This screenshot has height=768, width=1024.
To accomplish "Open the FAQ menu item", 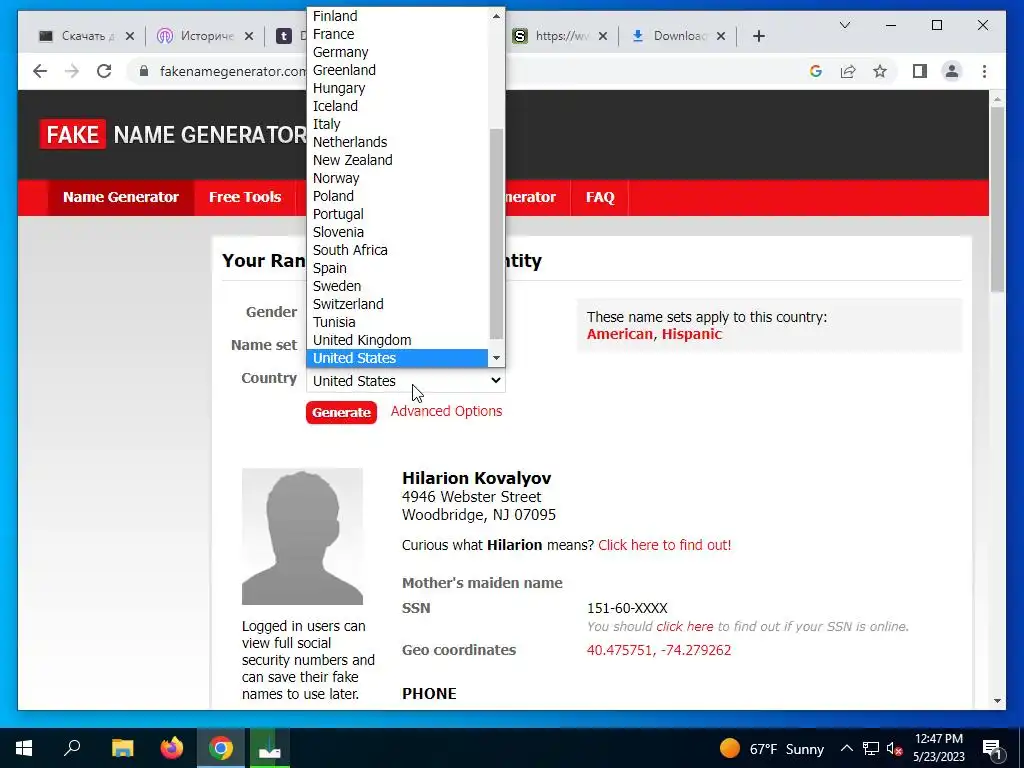I will tap(600, 197).
